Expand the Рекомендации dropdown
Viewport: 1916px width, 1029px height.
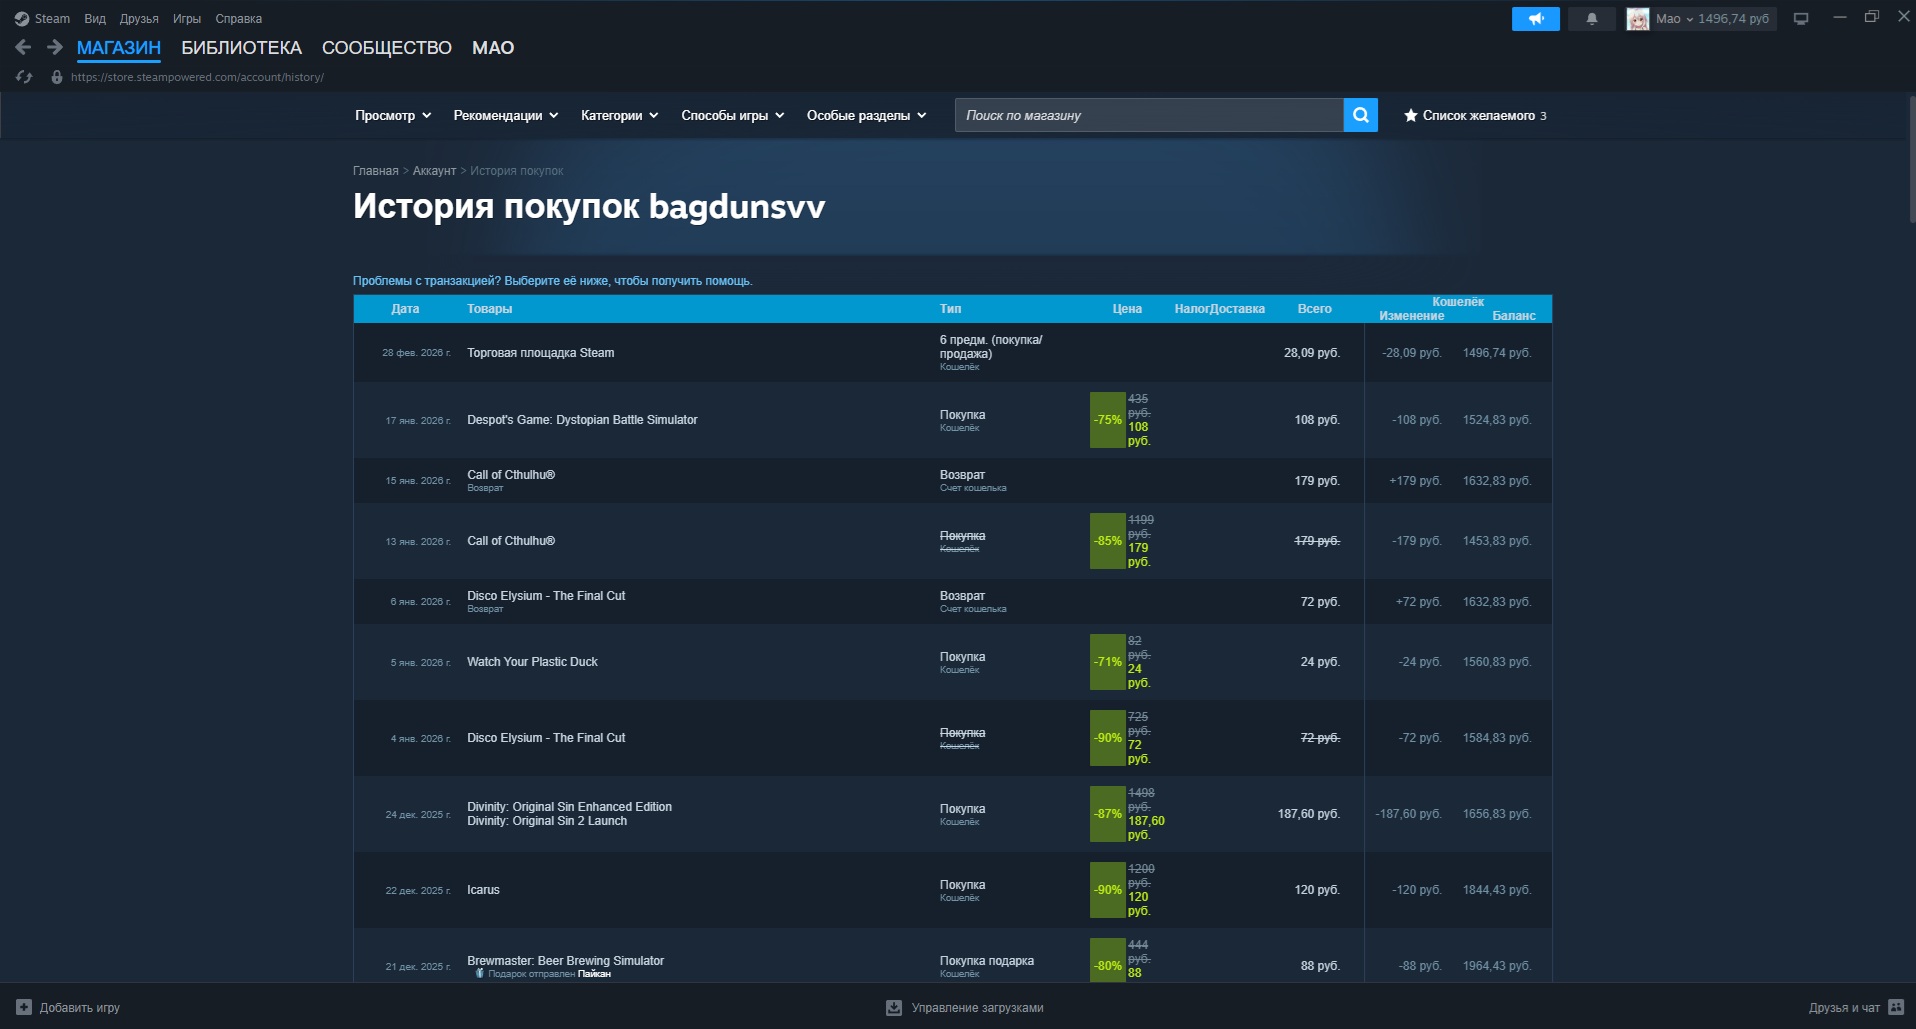(506, 115)
